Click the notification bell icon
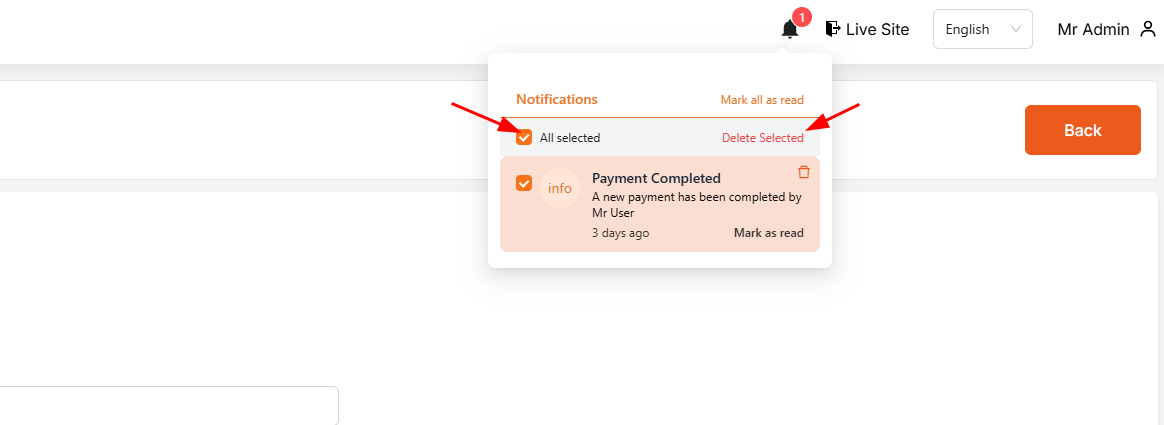The height and width of the screenshot is (425, 1164). point(789,30)
